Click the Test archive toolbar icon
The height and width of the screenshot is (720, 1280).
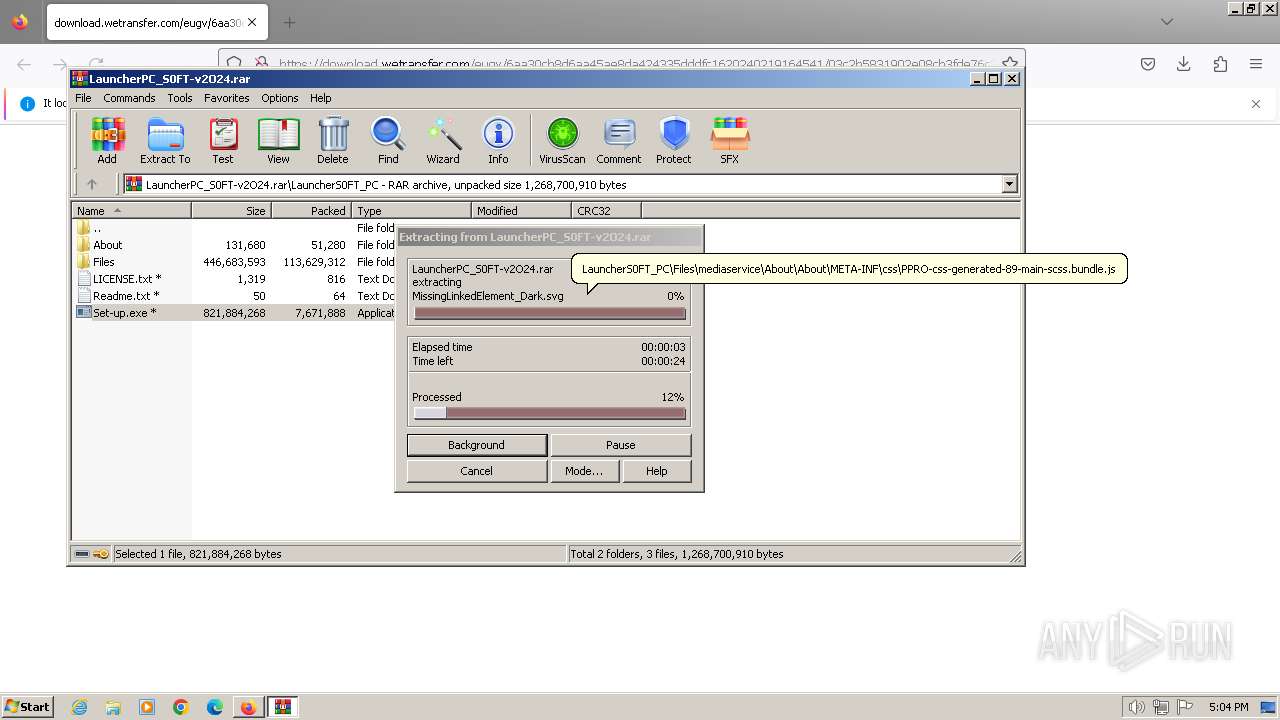point(223,141)
